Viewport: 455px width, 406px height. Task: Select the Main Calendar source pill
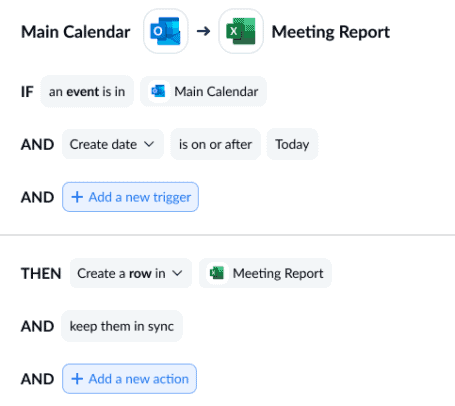coord(203,91)
